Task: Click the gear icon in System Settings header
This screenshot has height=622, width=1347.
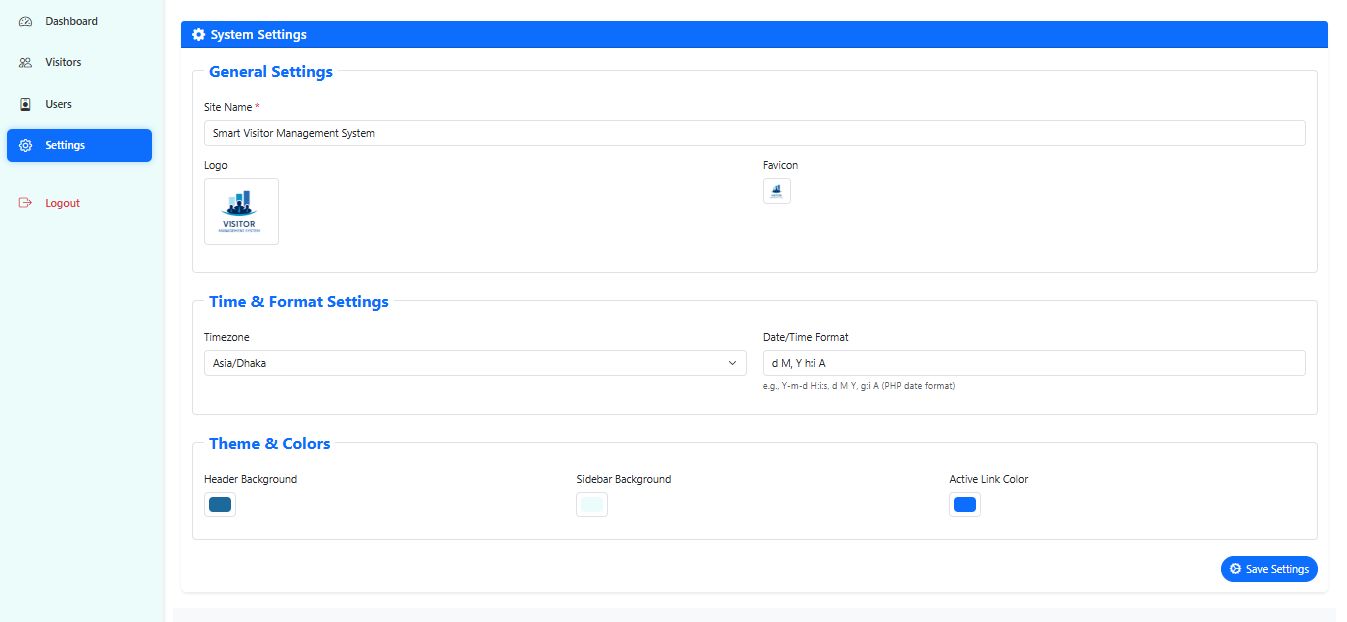Action: pos(198,34)
